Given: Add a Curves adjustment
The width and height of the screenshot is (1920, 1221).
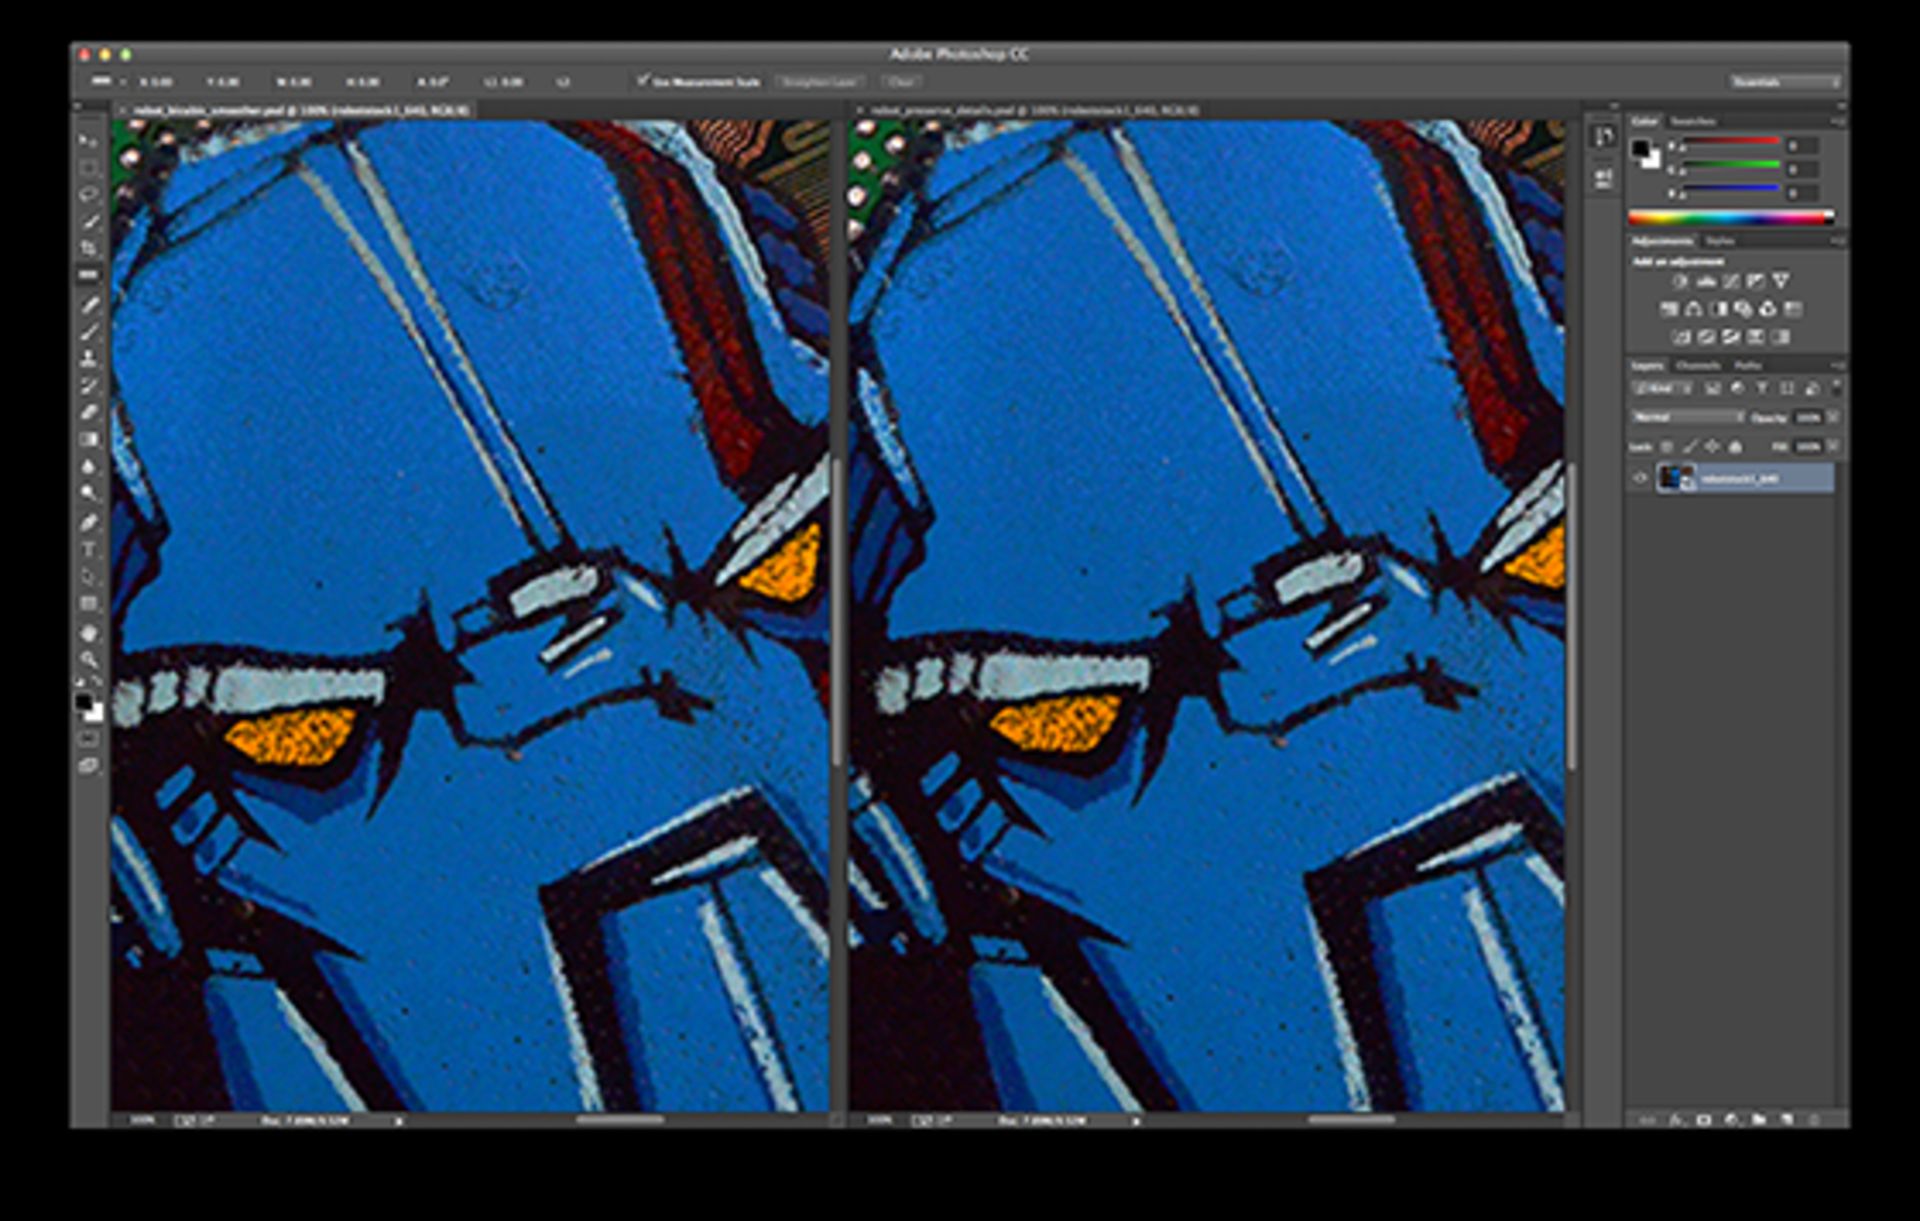Looking at the screenshot, I should point(1731,282).
